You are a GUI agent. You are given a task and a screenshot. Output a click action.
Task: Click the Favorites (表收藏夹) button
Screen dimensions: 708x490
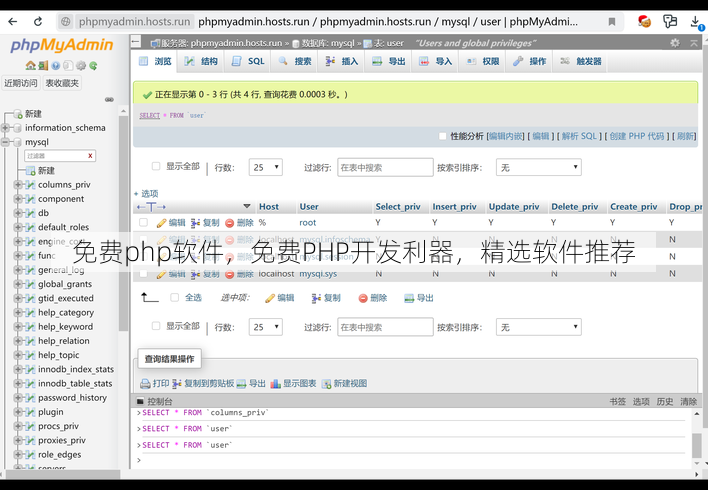click(62, 83)
